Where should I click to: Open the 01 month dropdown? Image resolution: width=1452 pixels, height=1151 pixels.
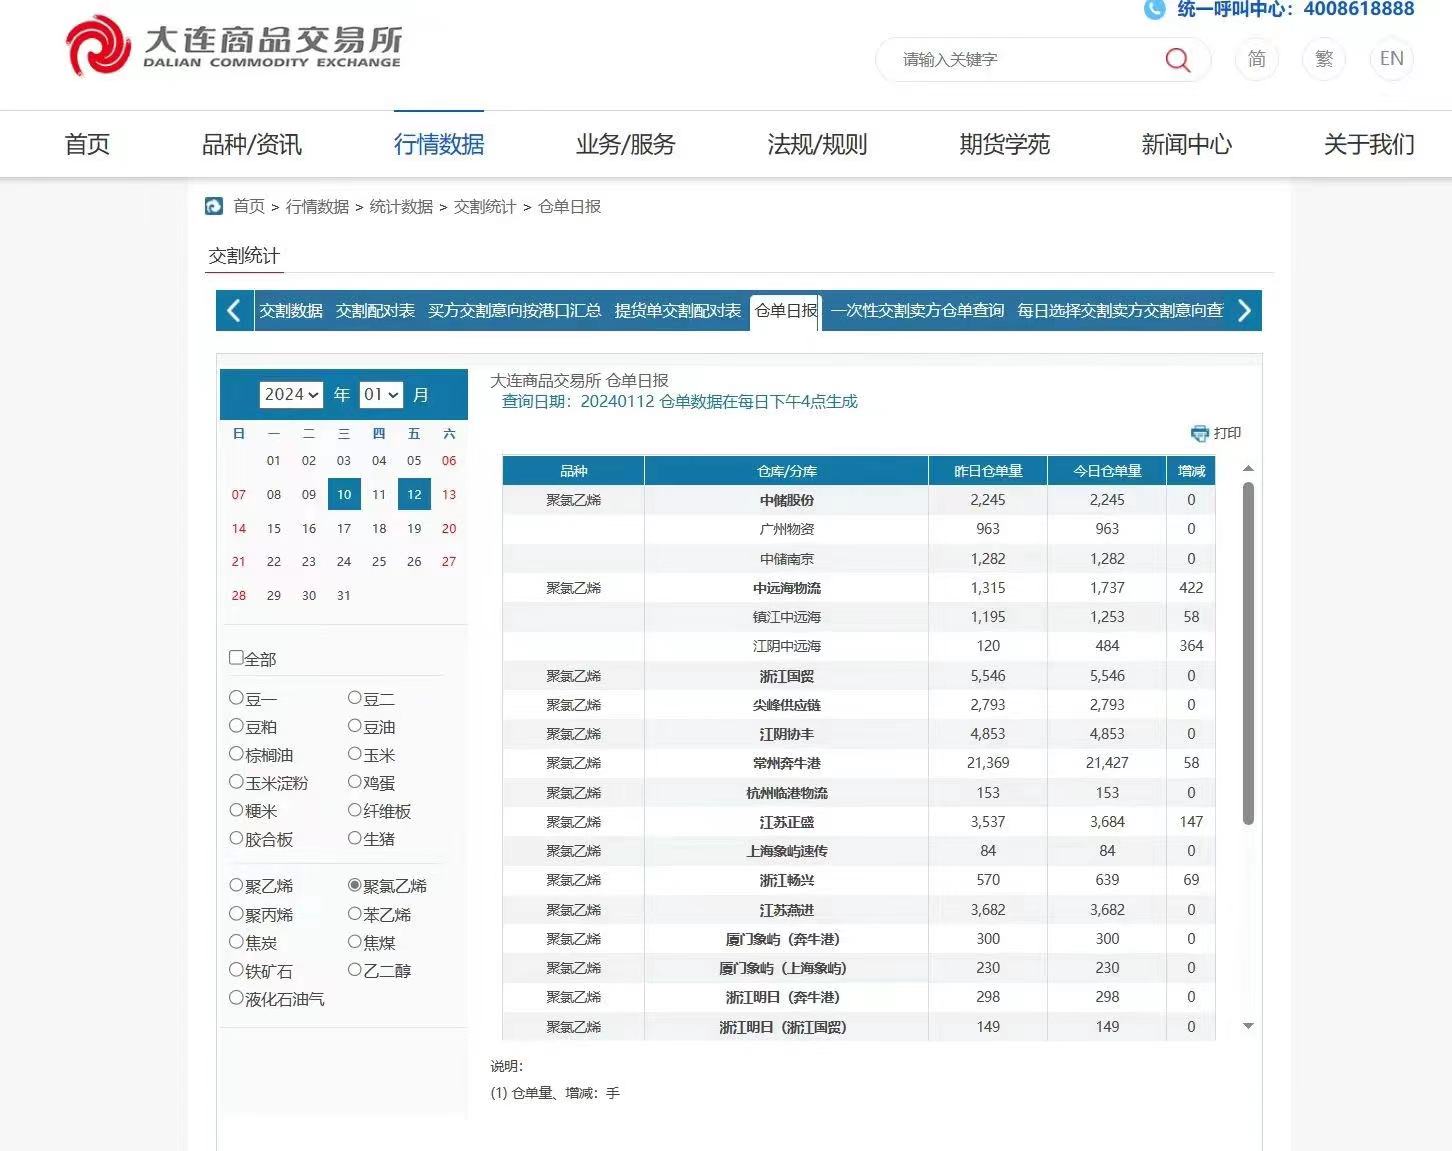tap(381, 394)
